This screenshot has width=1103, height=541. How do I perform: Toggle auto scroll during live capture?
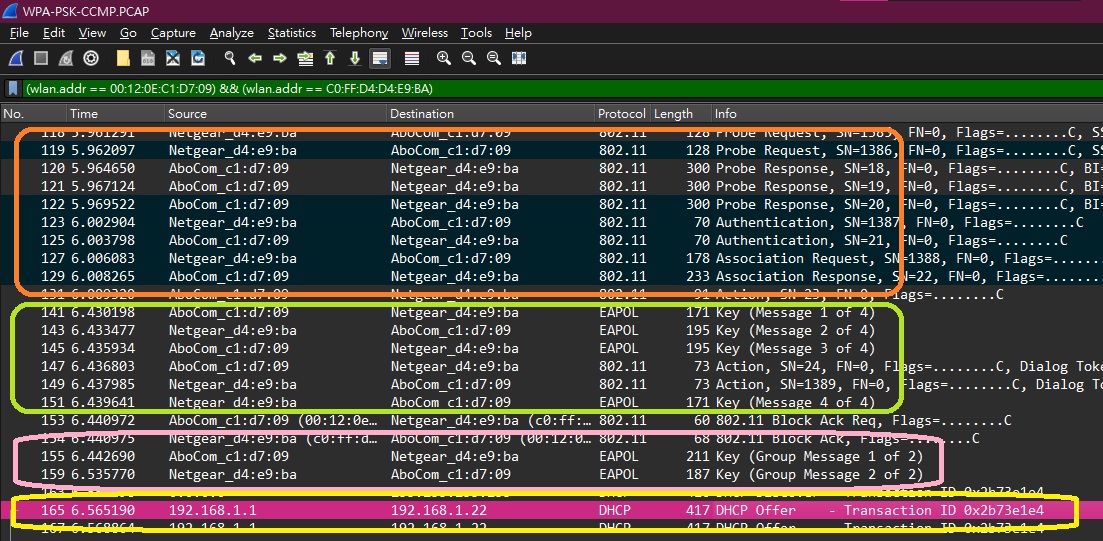(x=380, y=58)
